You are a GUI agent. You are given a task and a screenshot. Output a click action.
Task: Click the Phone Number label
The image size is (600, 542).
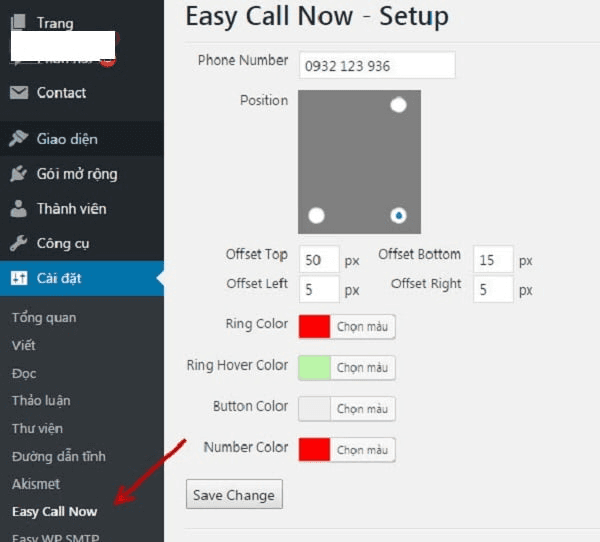click(243, 60)
